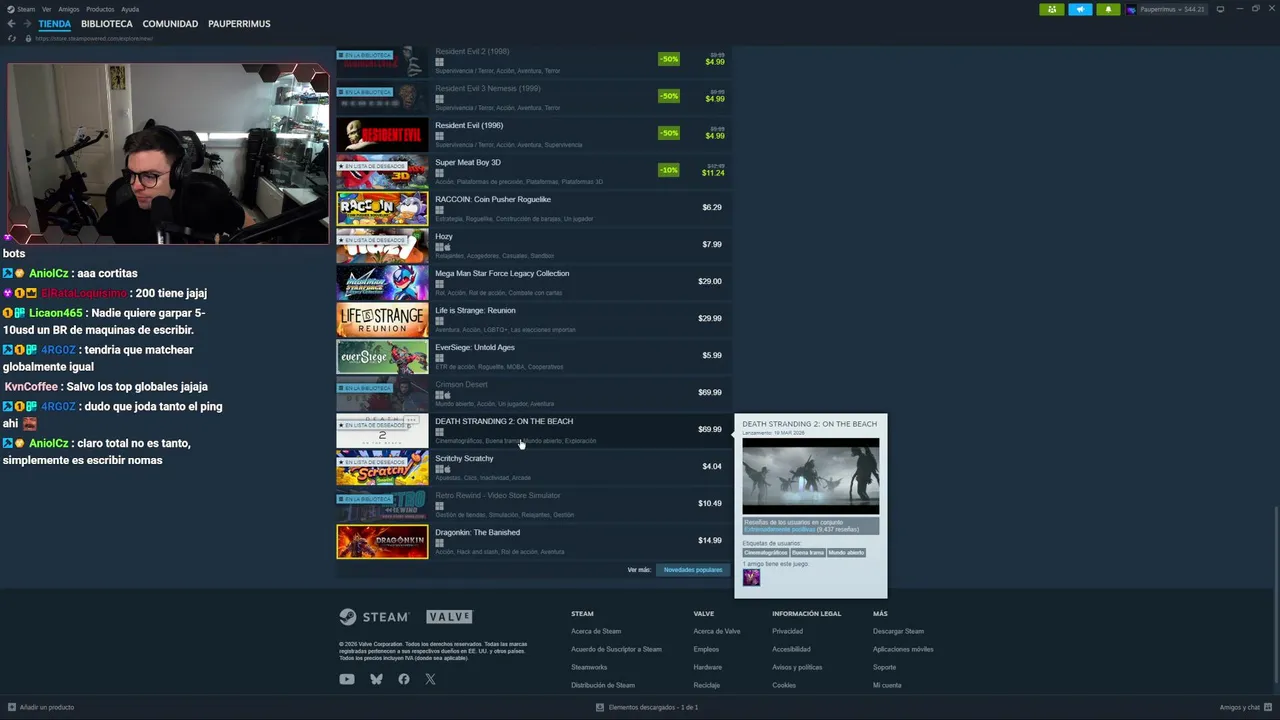Screen dimensions: 1280x720
Task: Open the Amigos menu
Action: click(69, 9)
